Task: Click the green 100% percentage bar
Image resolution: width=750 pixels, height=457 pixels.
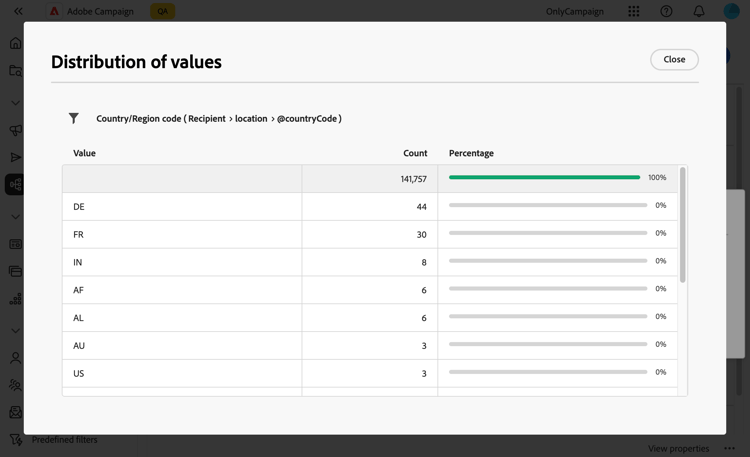Action: (x=544, y=178)
